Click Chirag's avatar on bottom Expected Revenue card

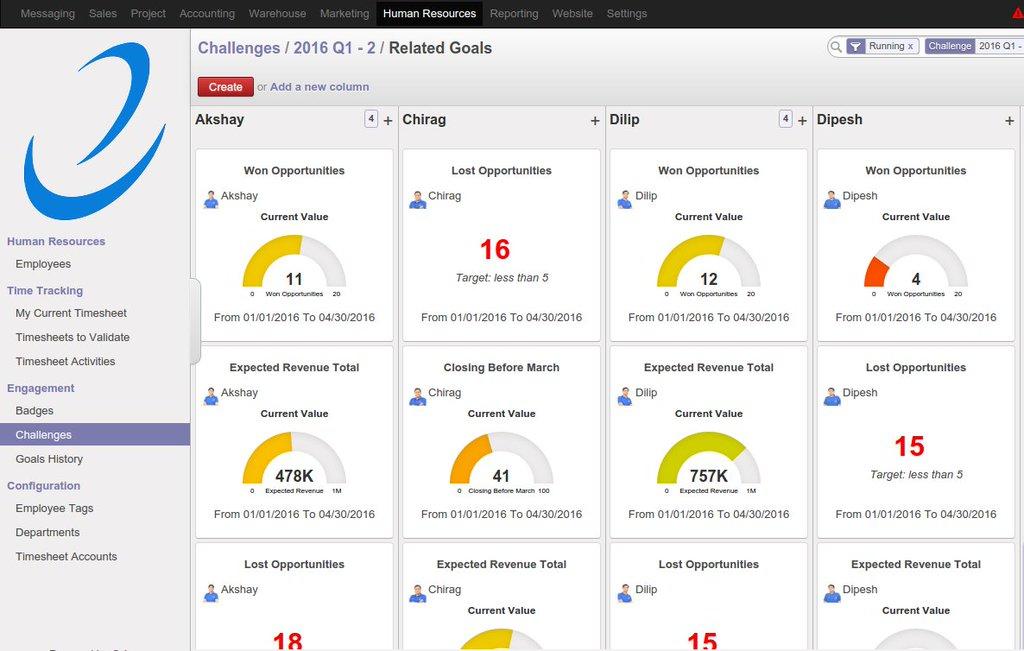tap(418, 593)
